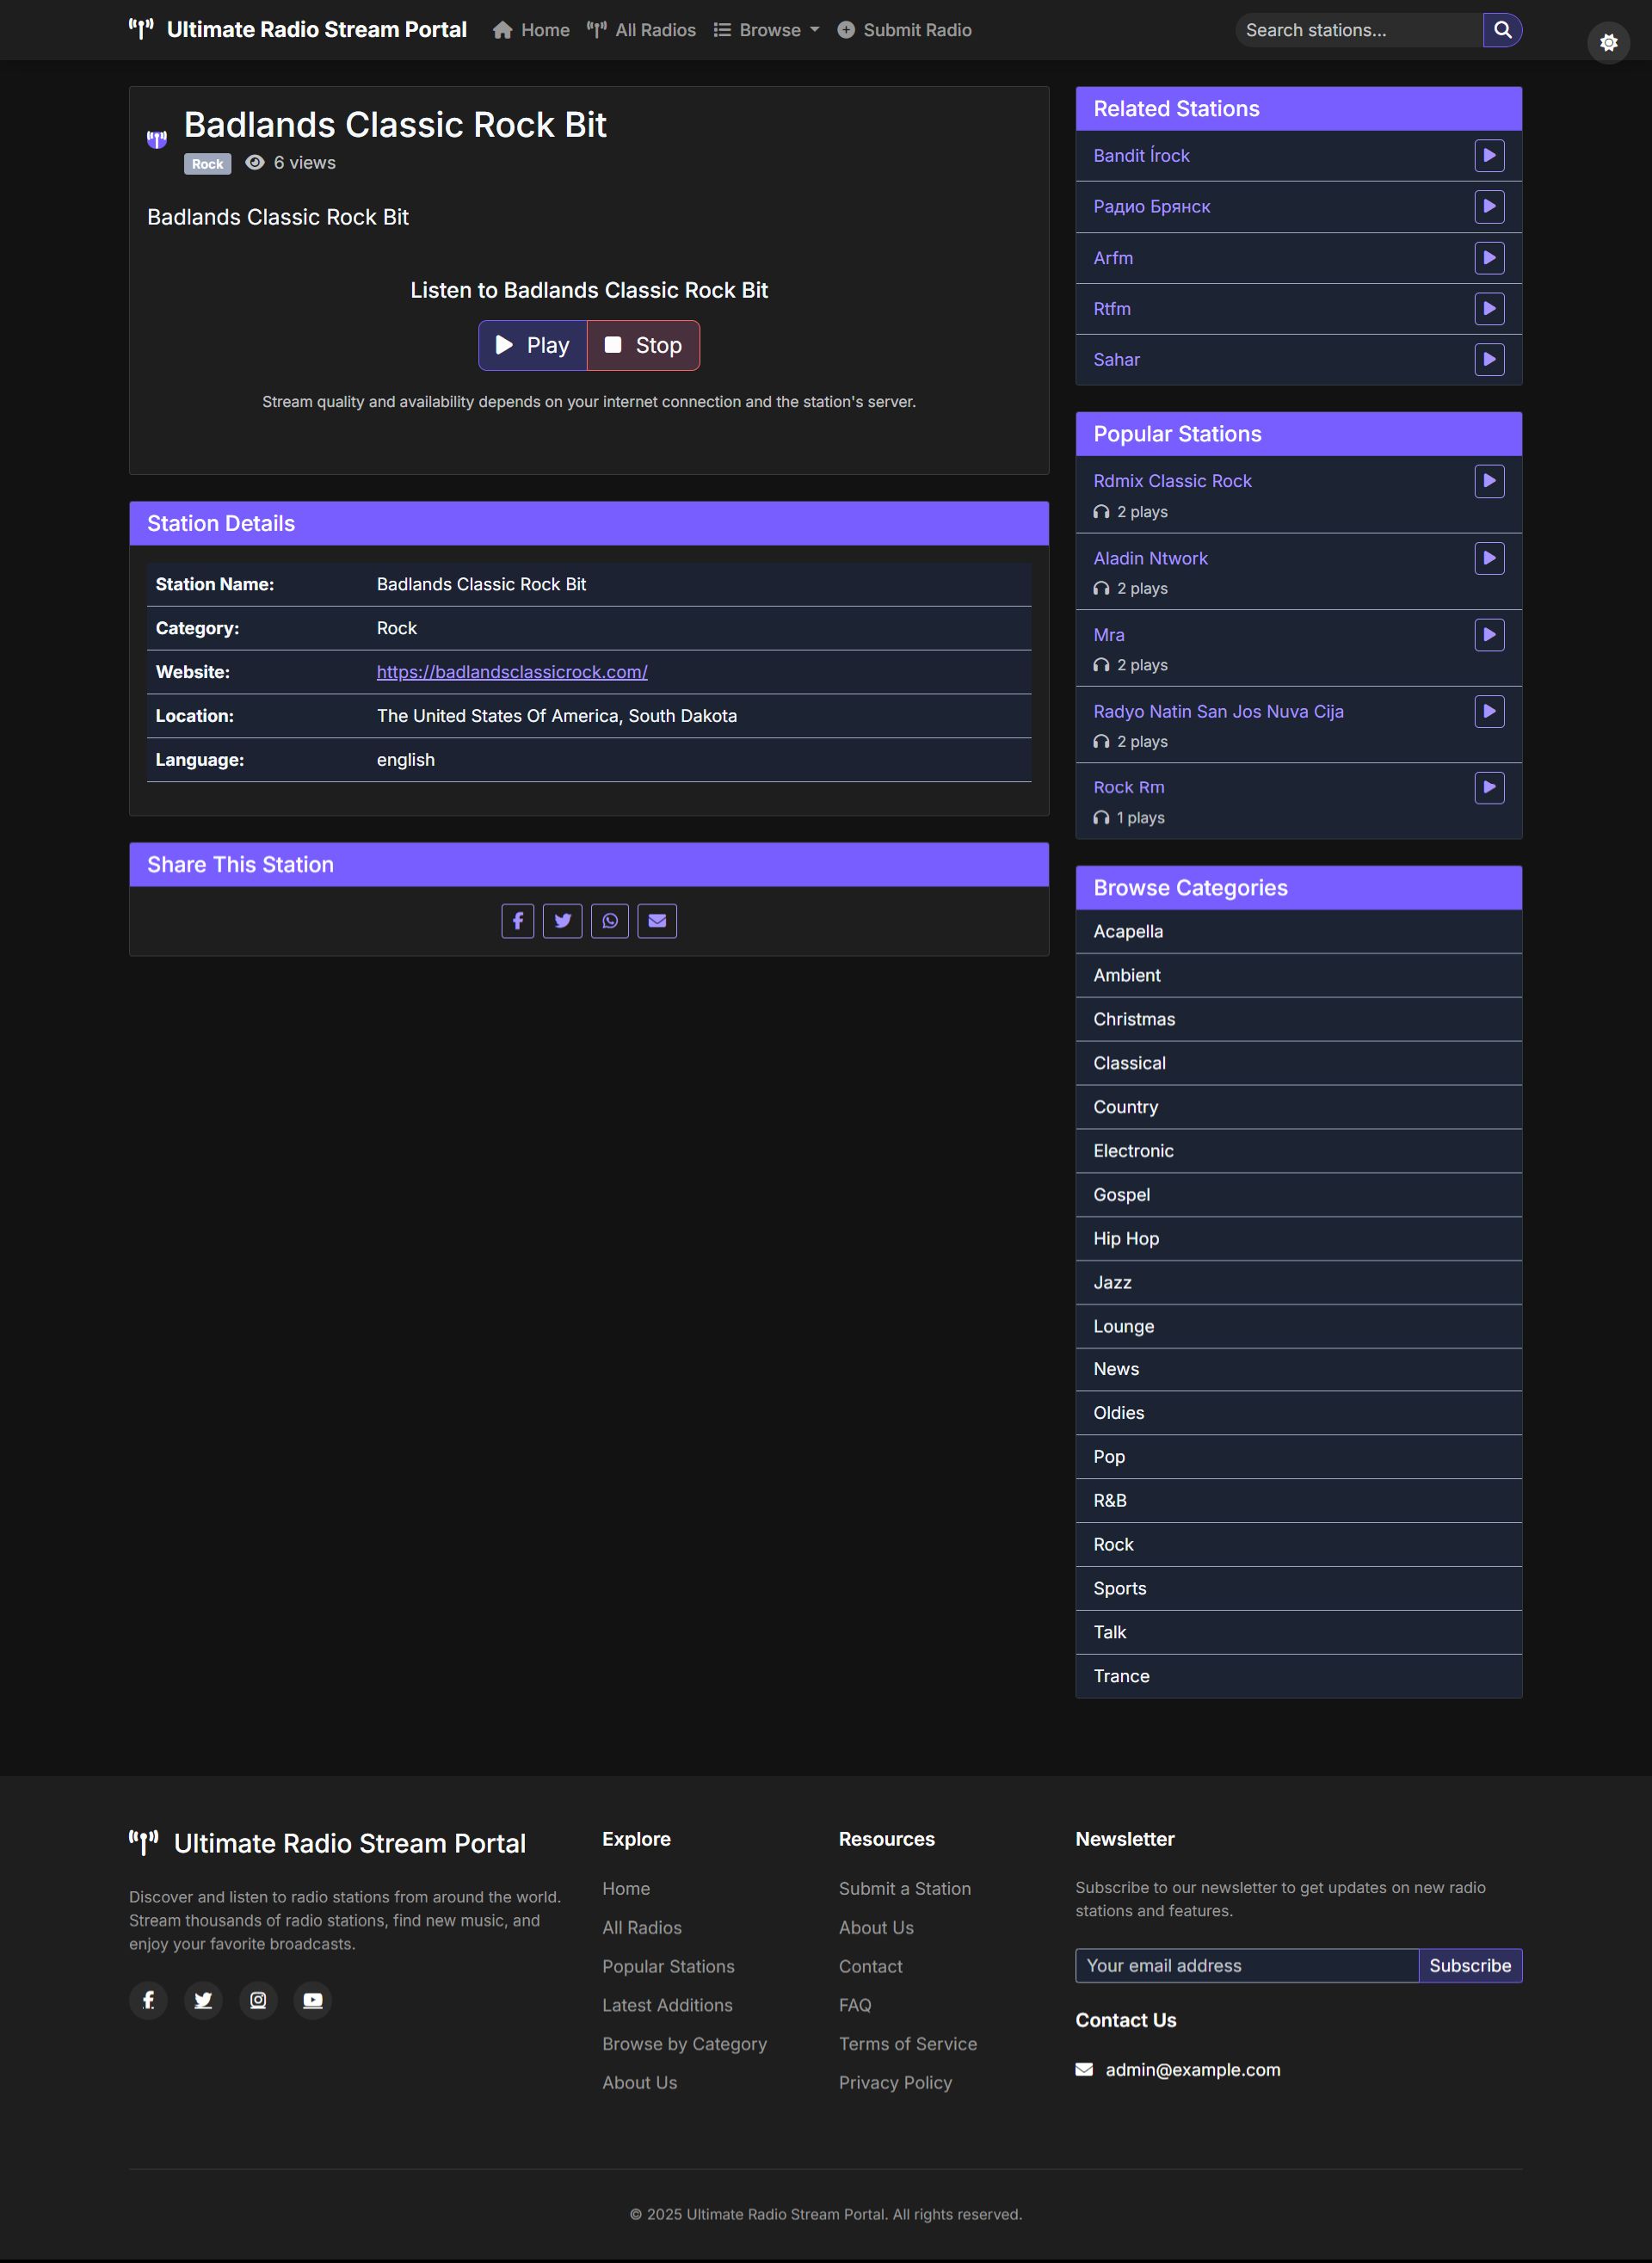Screen dimensions: 1652x2263
Task: Play the Bandit İrock related station
Action: 1488,156
